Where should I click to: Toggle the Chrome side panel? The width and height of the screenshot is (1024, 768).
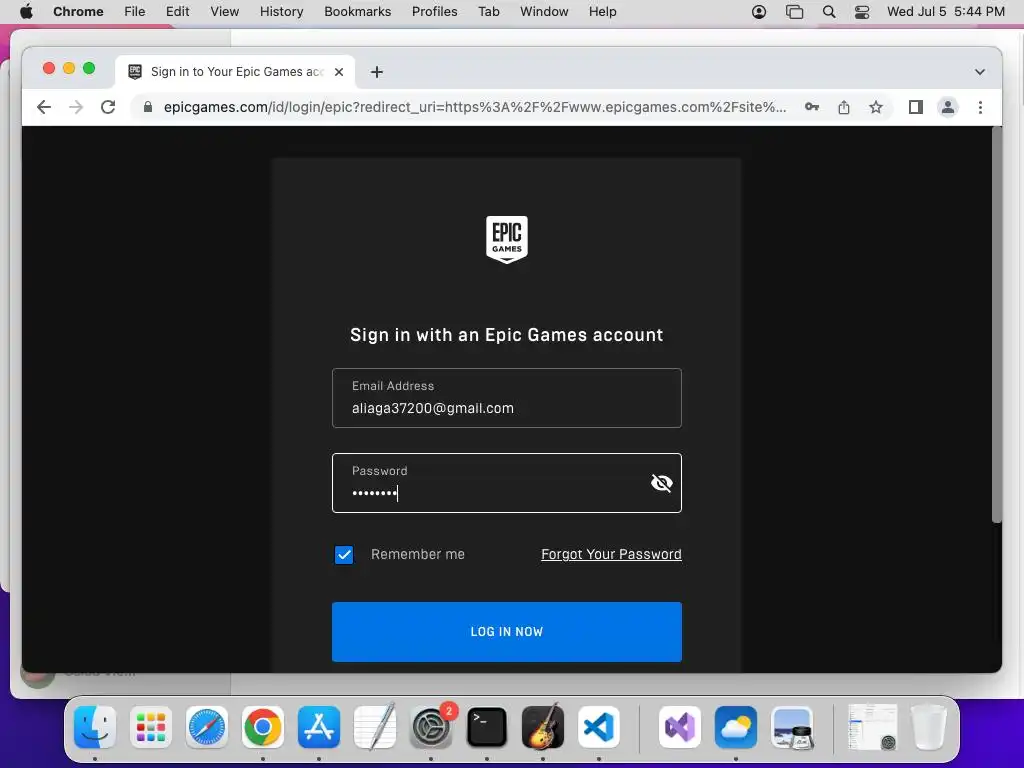[x=916, y=107]
